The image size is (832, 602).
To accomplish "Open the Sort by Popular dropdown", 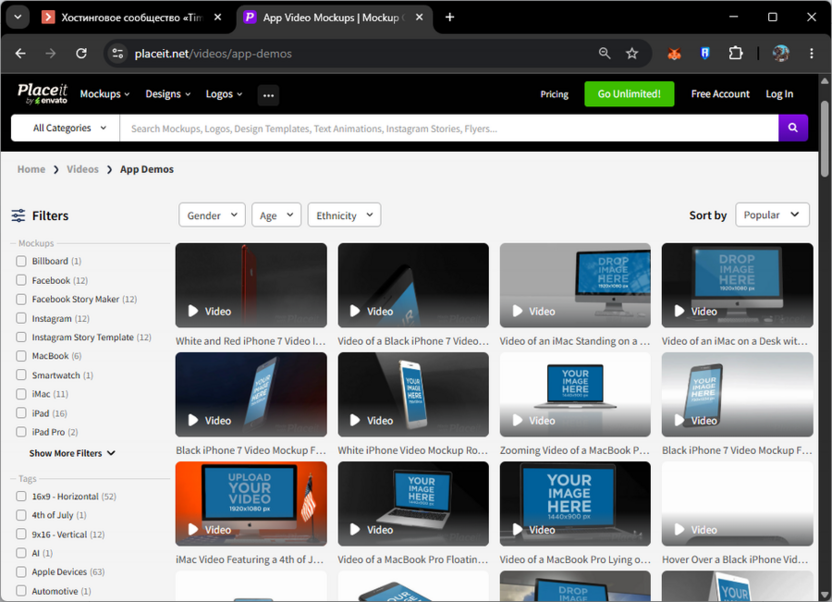I will [x=772, y=215].
